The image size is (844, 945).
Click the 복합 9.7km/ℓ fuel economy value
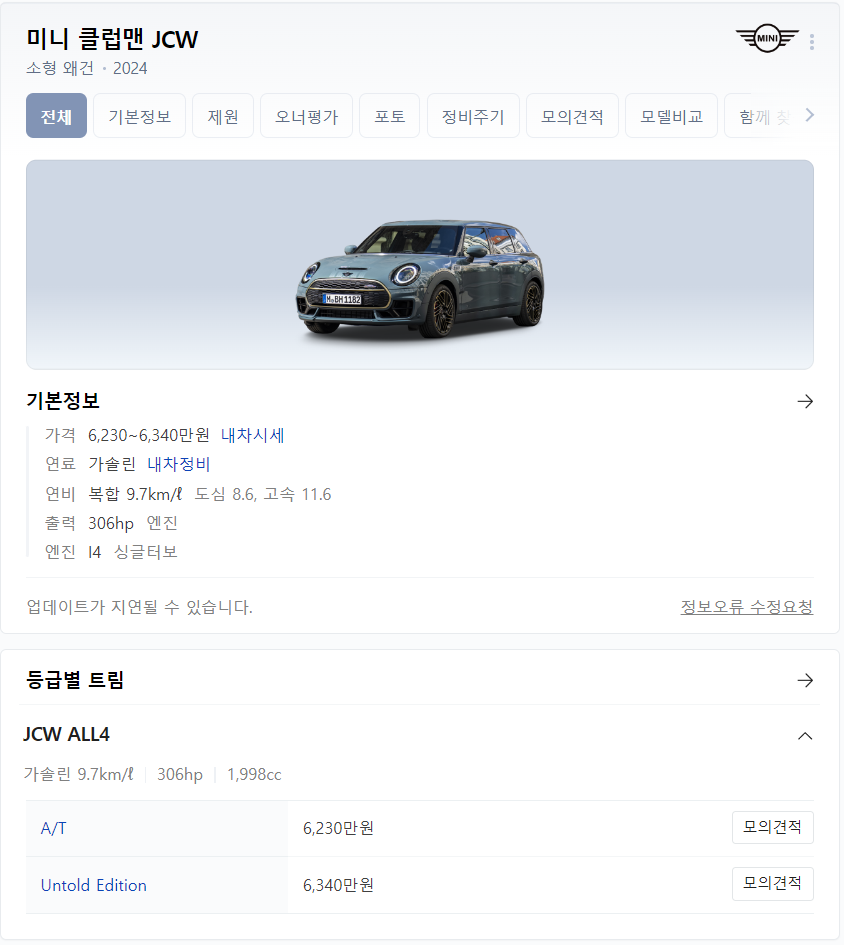pyautogui.click(x=135, y=494)
